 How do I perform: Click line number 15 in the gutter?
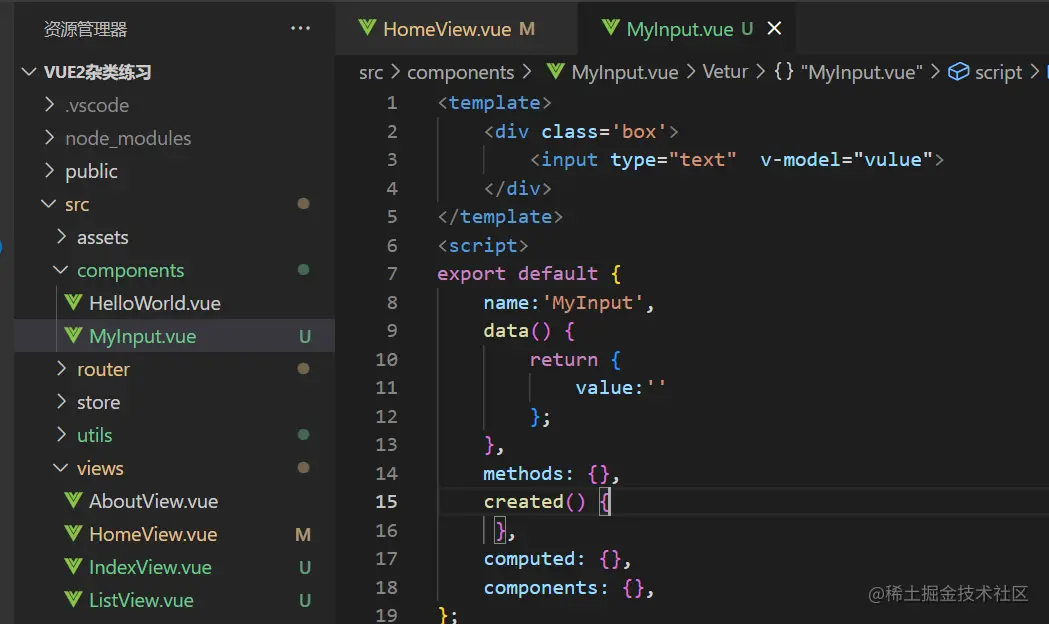(x=386, y=502)
